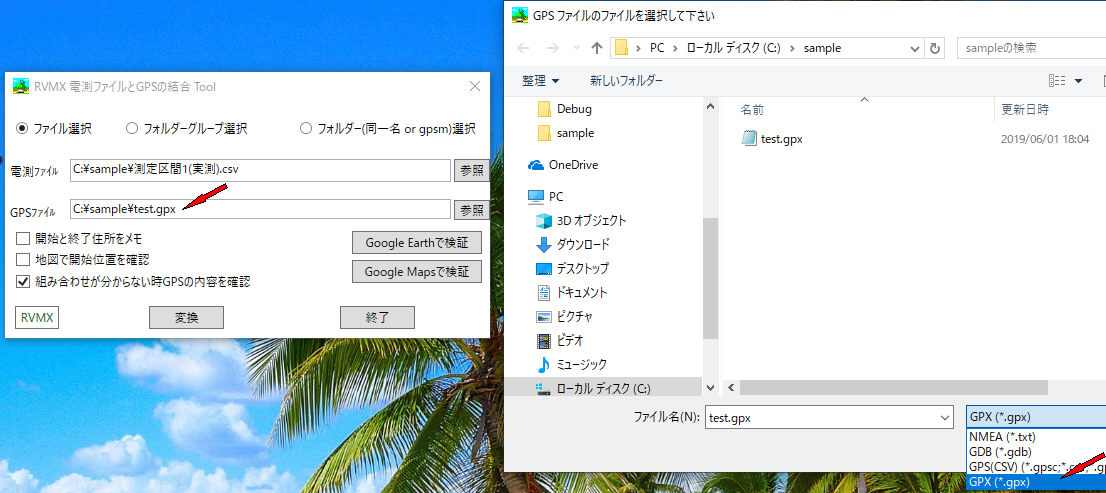
Task: Click the refresh icon beside address bar
Action: [935, 48]
